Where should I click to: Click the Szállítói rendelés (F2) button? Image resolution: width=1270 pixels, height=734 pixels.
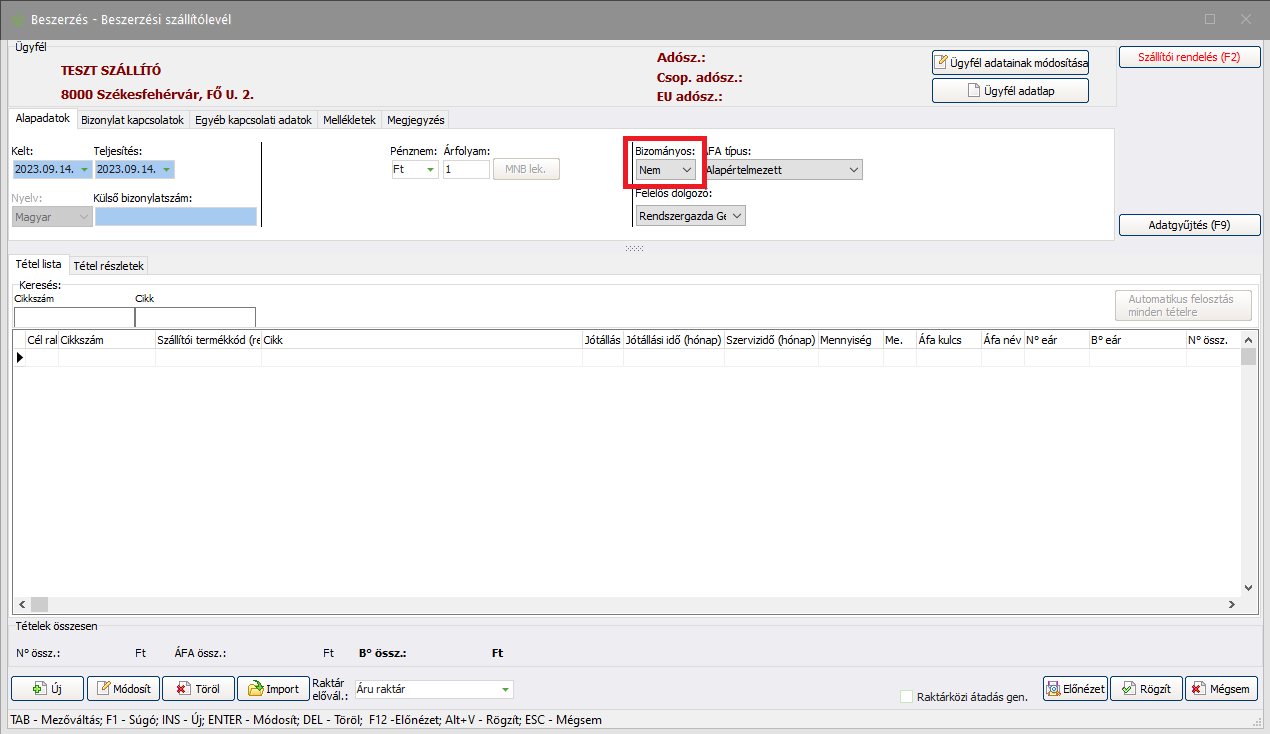[x=1188, y=57]
